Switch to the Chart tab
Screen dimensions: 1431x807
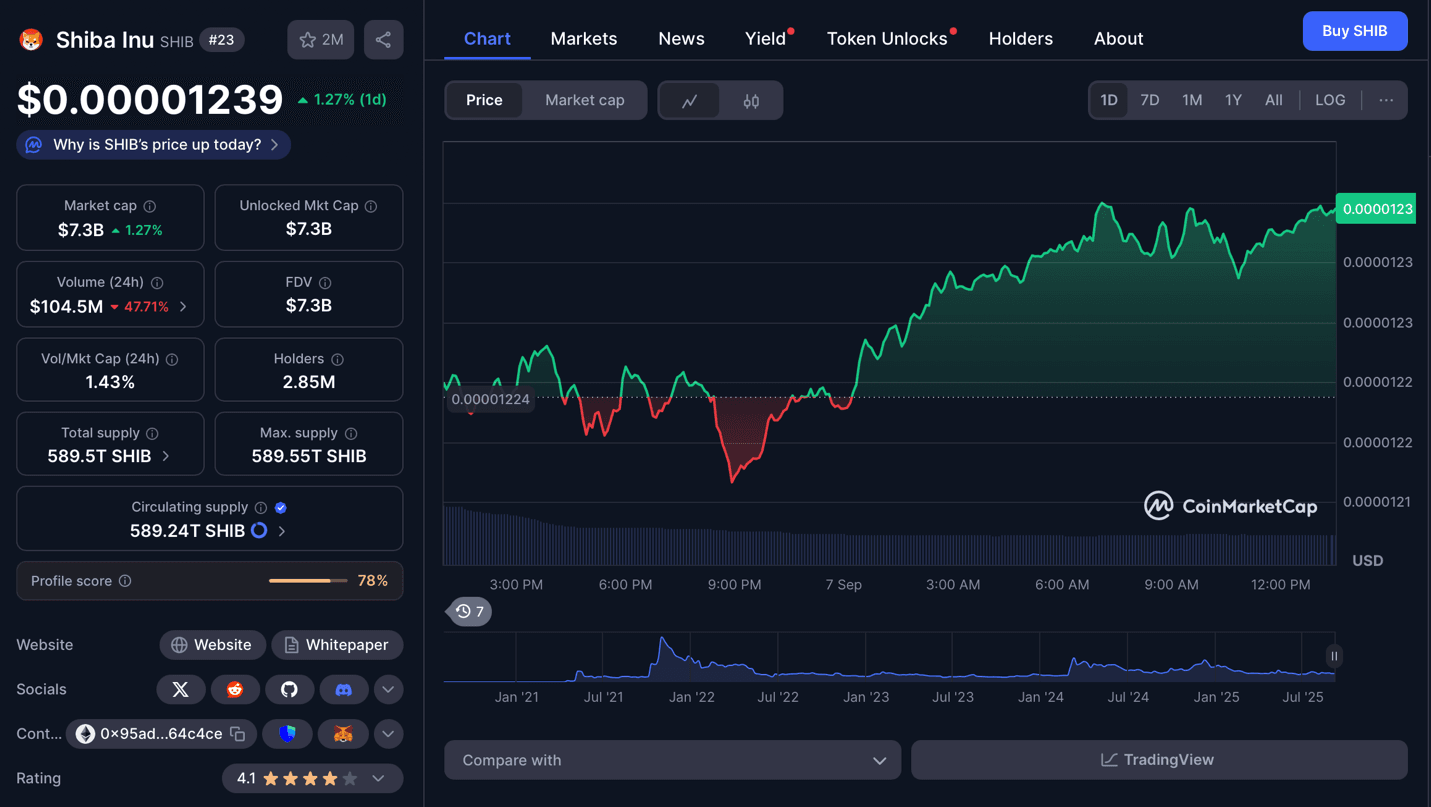click(487, 38)
